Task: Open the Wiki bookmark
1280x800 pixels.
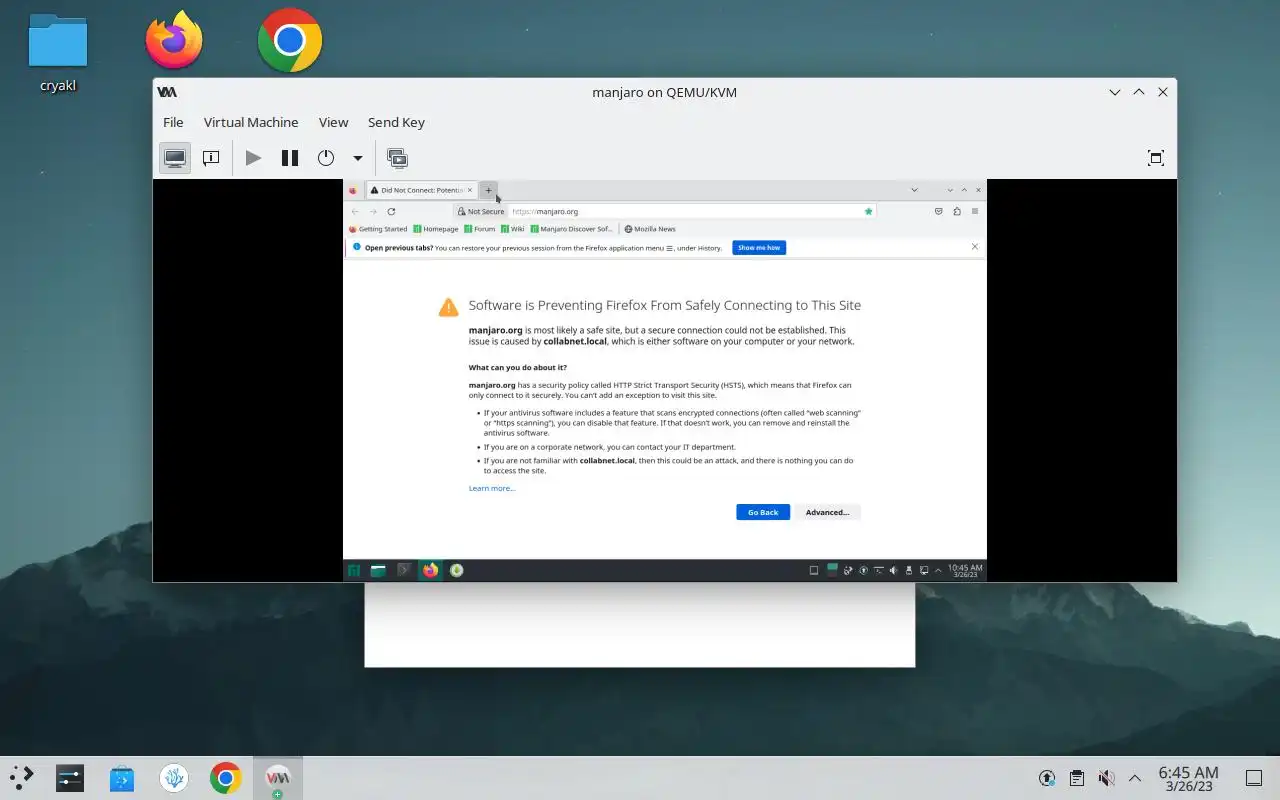Action: pyautogui.click(x=513, y=229)
